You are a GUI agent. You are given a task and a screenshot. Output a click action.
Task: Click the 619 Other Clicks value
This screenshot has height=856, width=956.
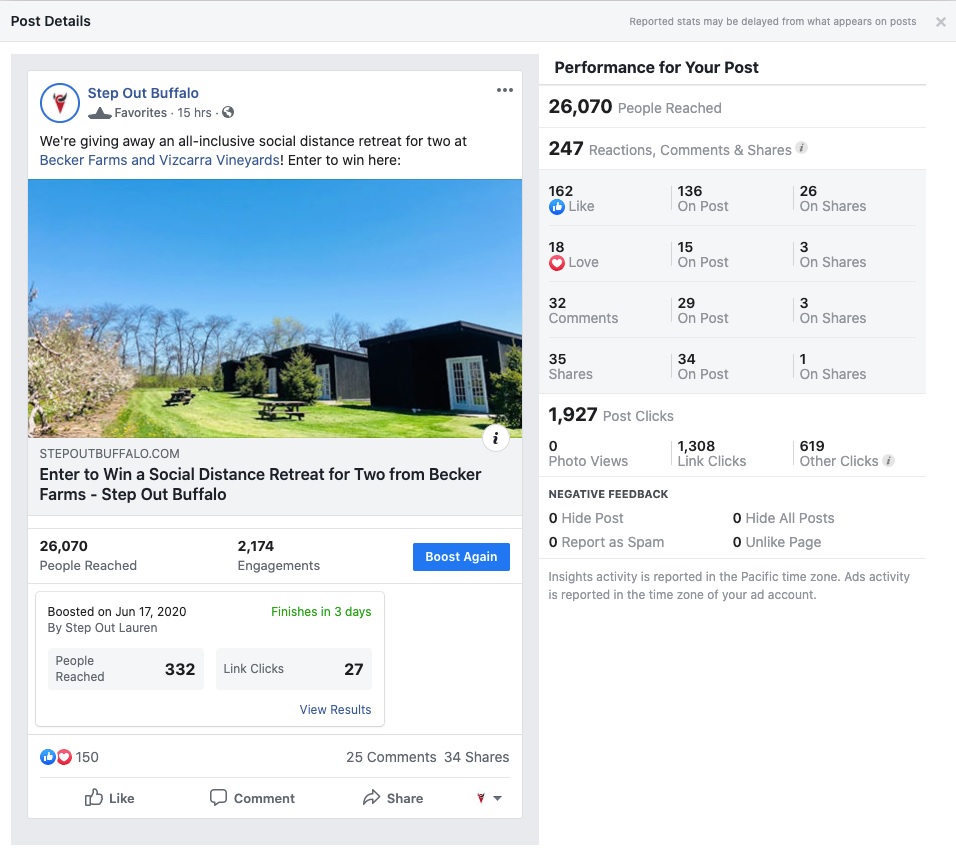coord(839,453)
